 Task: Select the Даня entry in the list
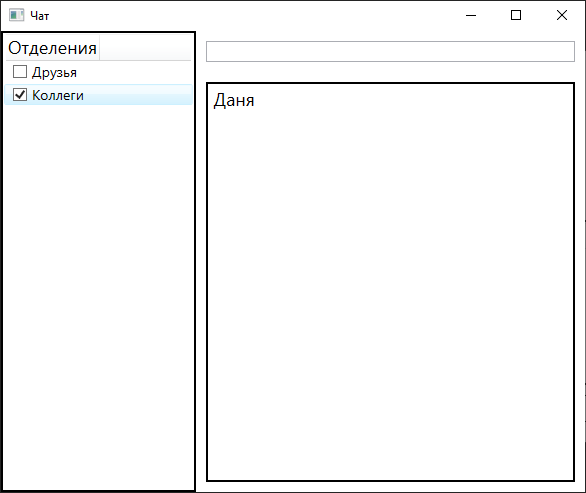click(x=234, y=101)
